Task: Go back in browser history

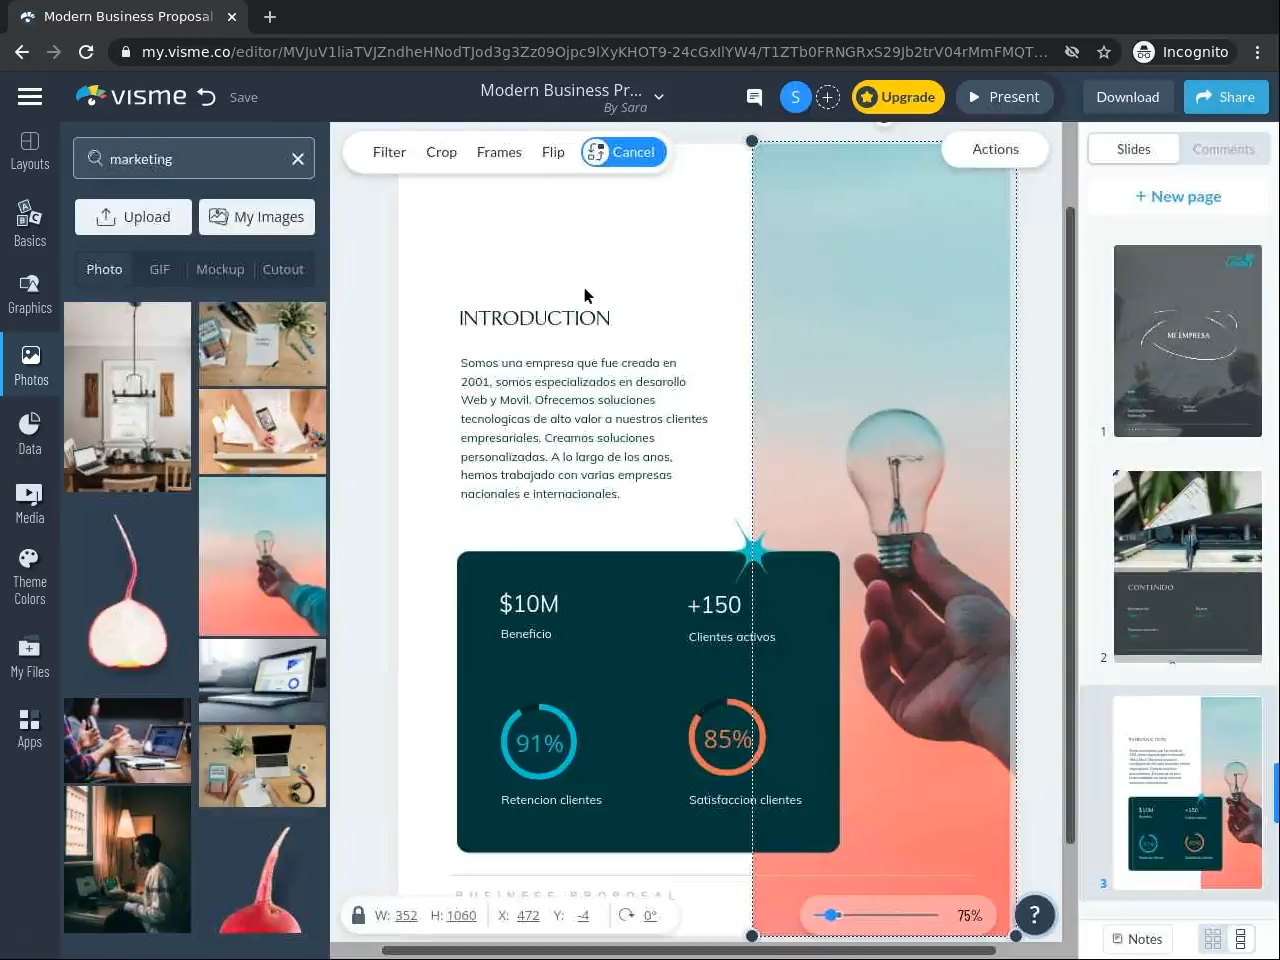Action: pos(22,52)
